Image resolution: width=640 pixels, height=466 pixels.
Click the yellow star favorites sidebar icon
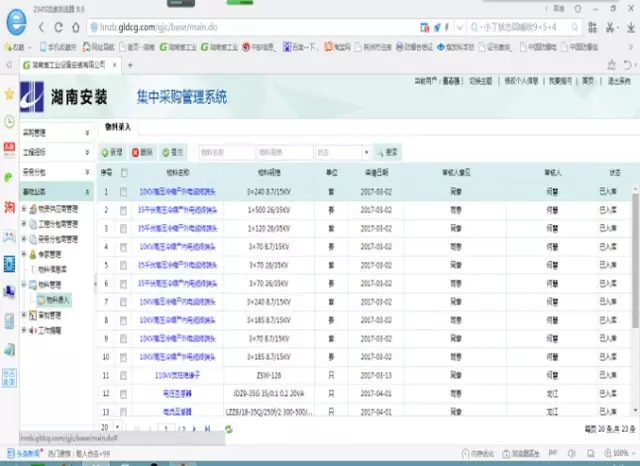pos(9,94)
